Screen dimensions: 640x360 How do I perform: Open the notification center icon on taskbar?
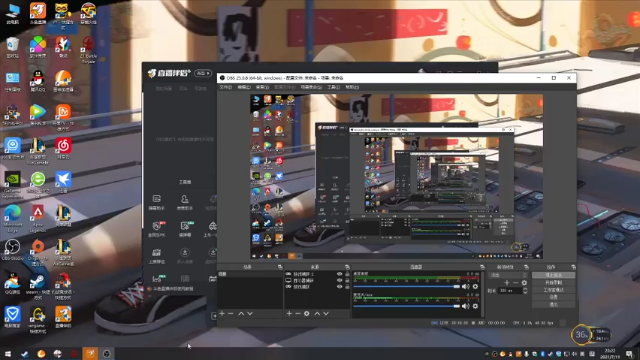(630, 354)
